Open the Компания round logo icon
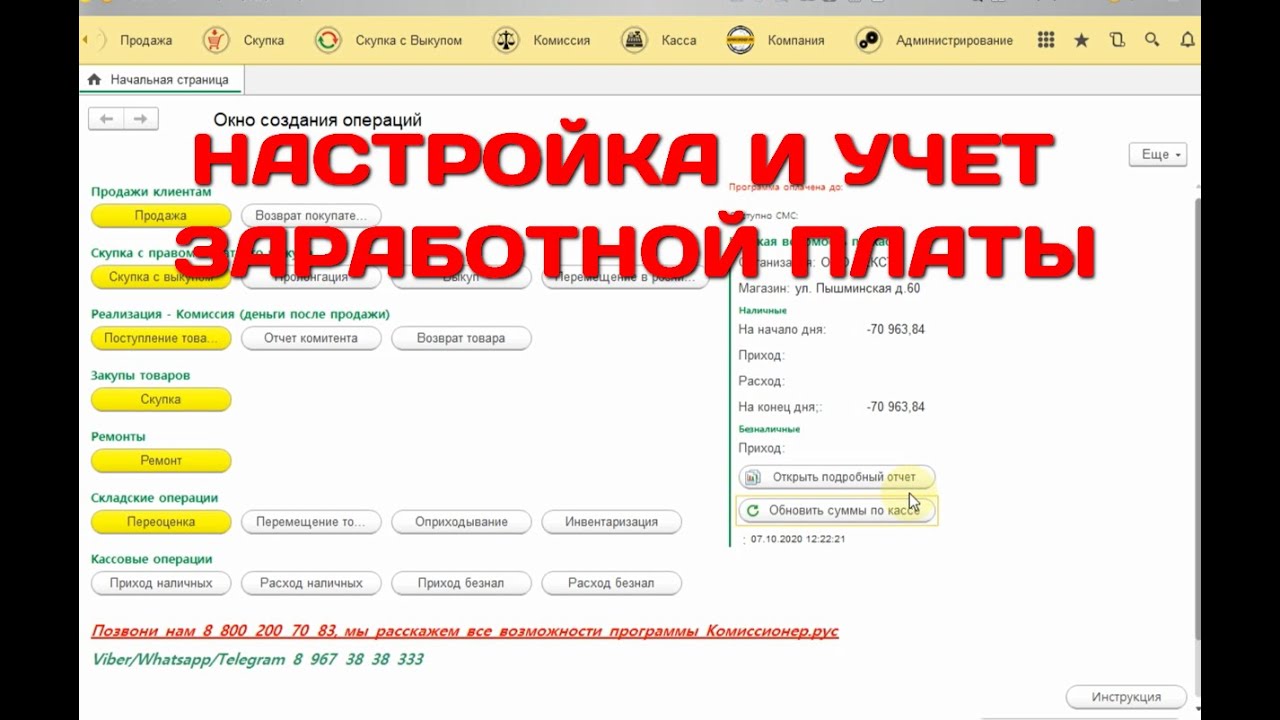The width and height of the screenshot is (1280, 720). pyautogui.click(x=740, y=41)
